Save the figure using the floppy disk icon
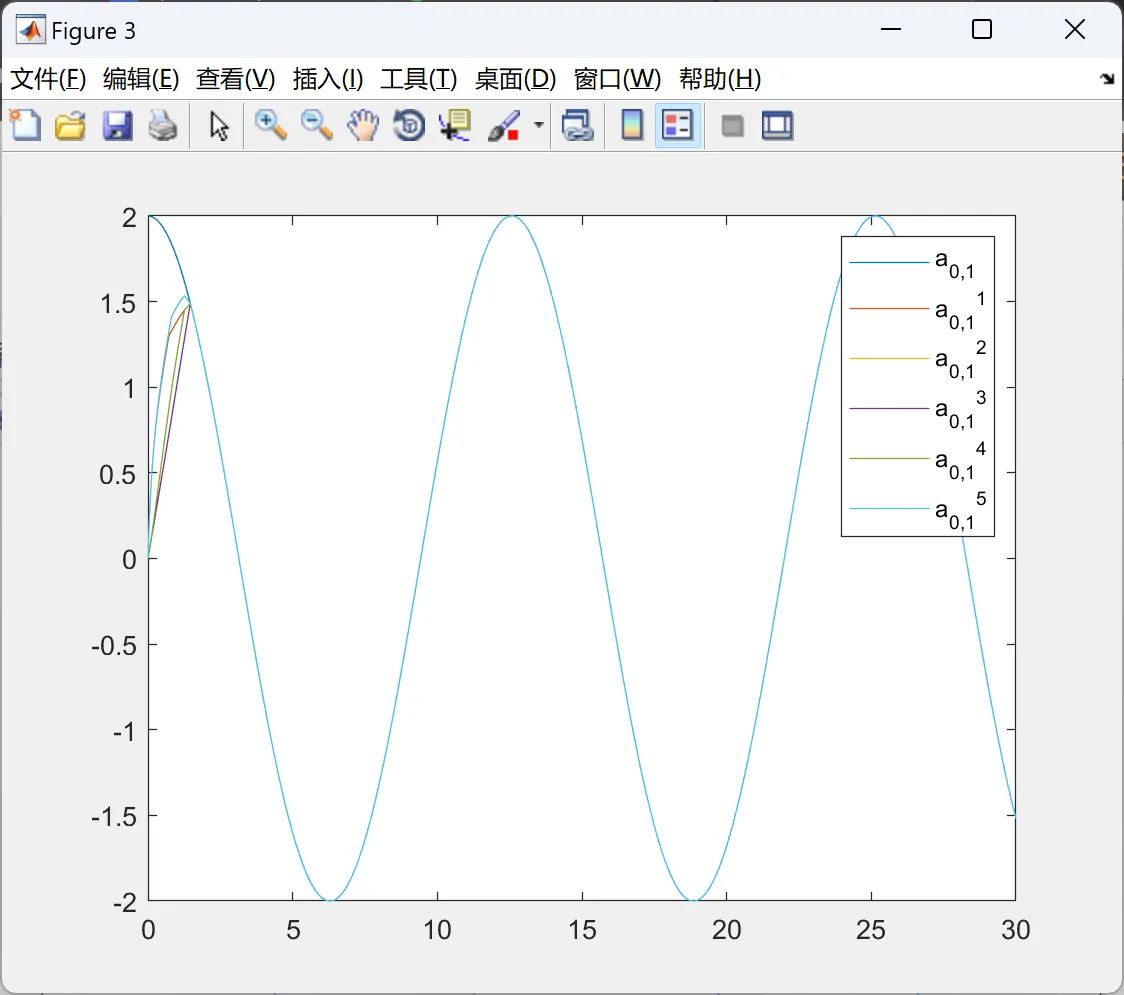 pyautogui.click(x=117, y=125)
